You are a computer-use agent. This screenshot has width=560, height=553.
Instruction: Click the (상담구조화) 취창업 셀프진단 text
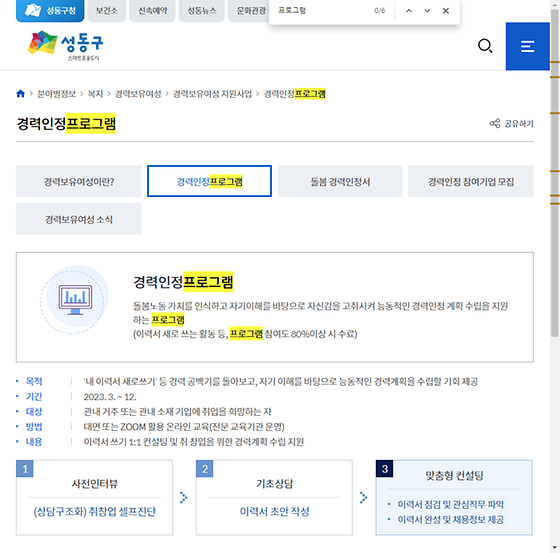95,512
